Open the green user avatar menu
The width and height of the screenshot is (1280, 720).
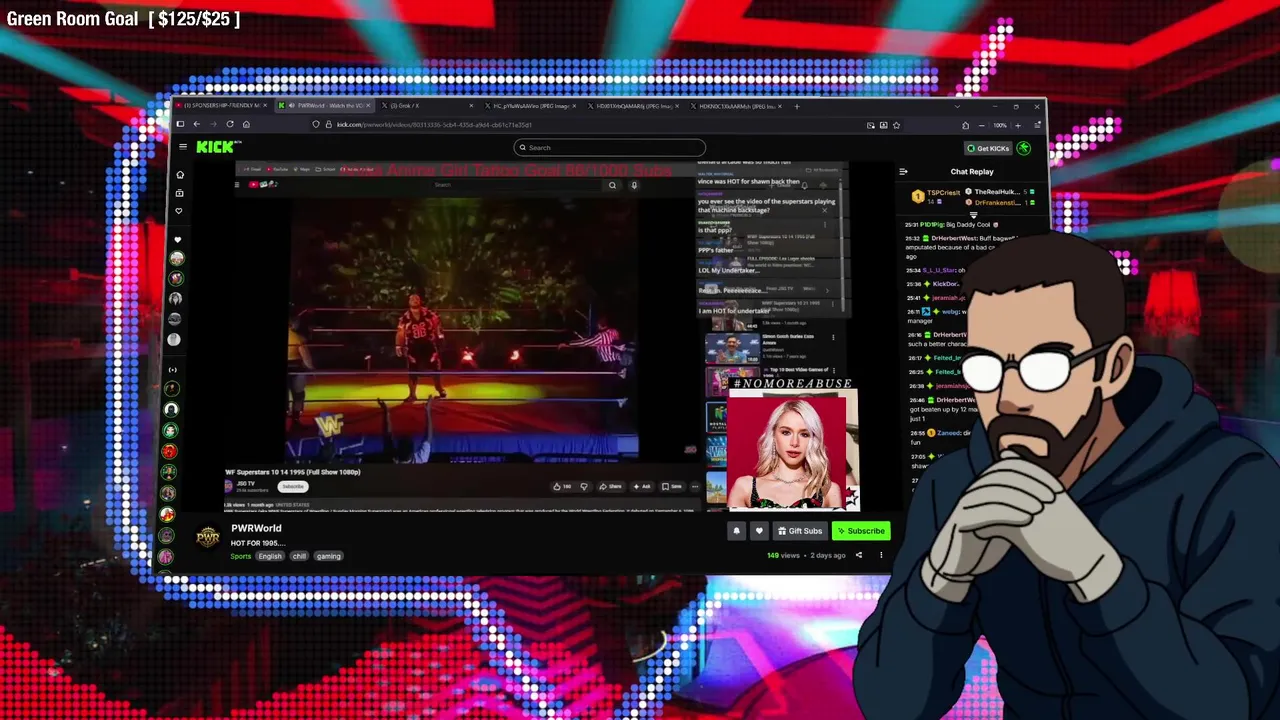(1023, 148)
